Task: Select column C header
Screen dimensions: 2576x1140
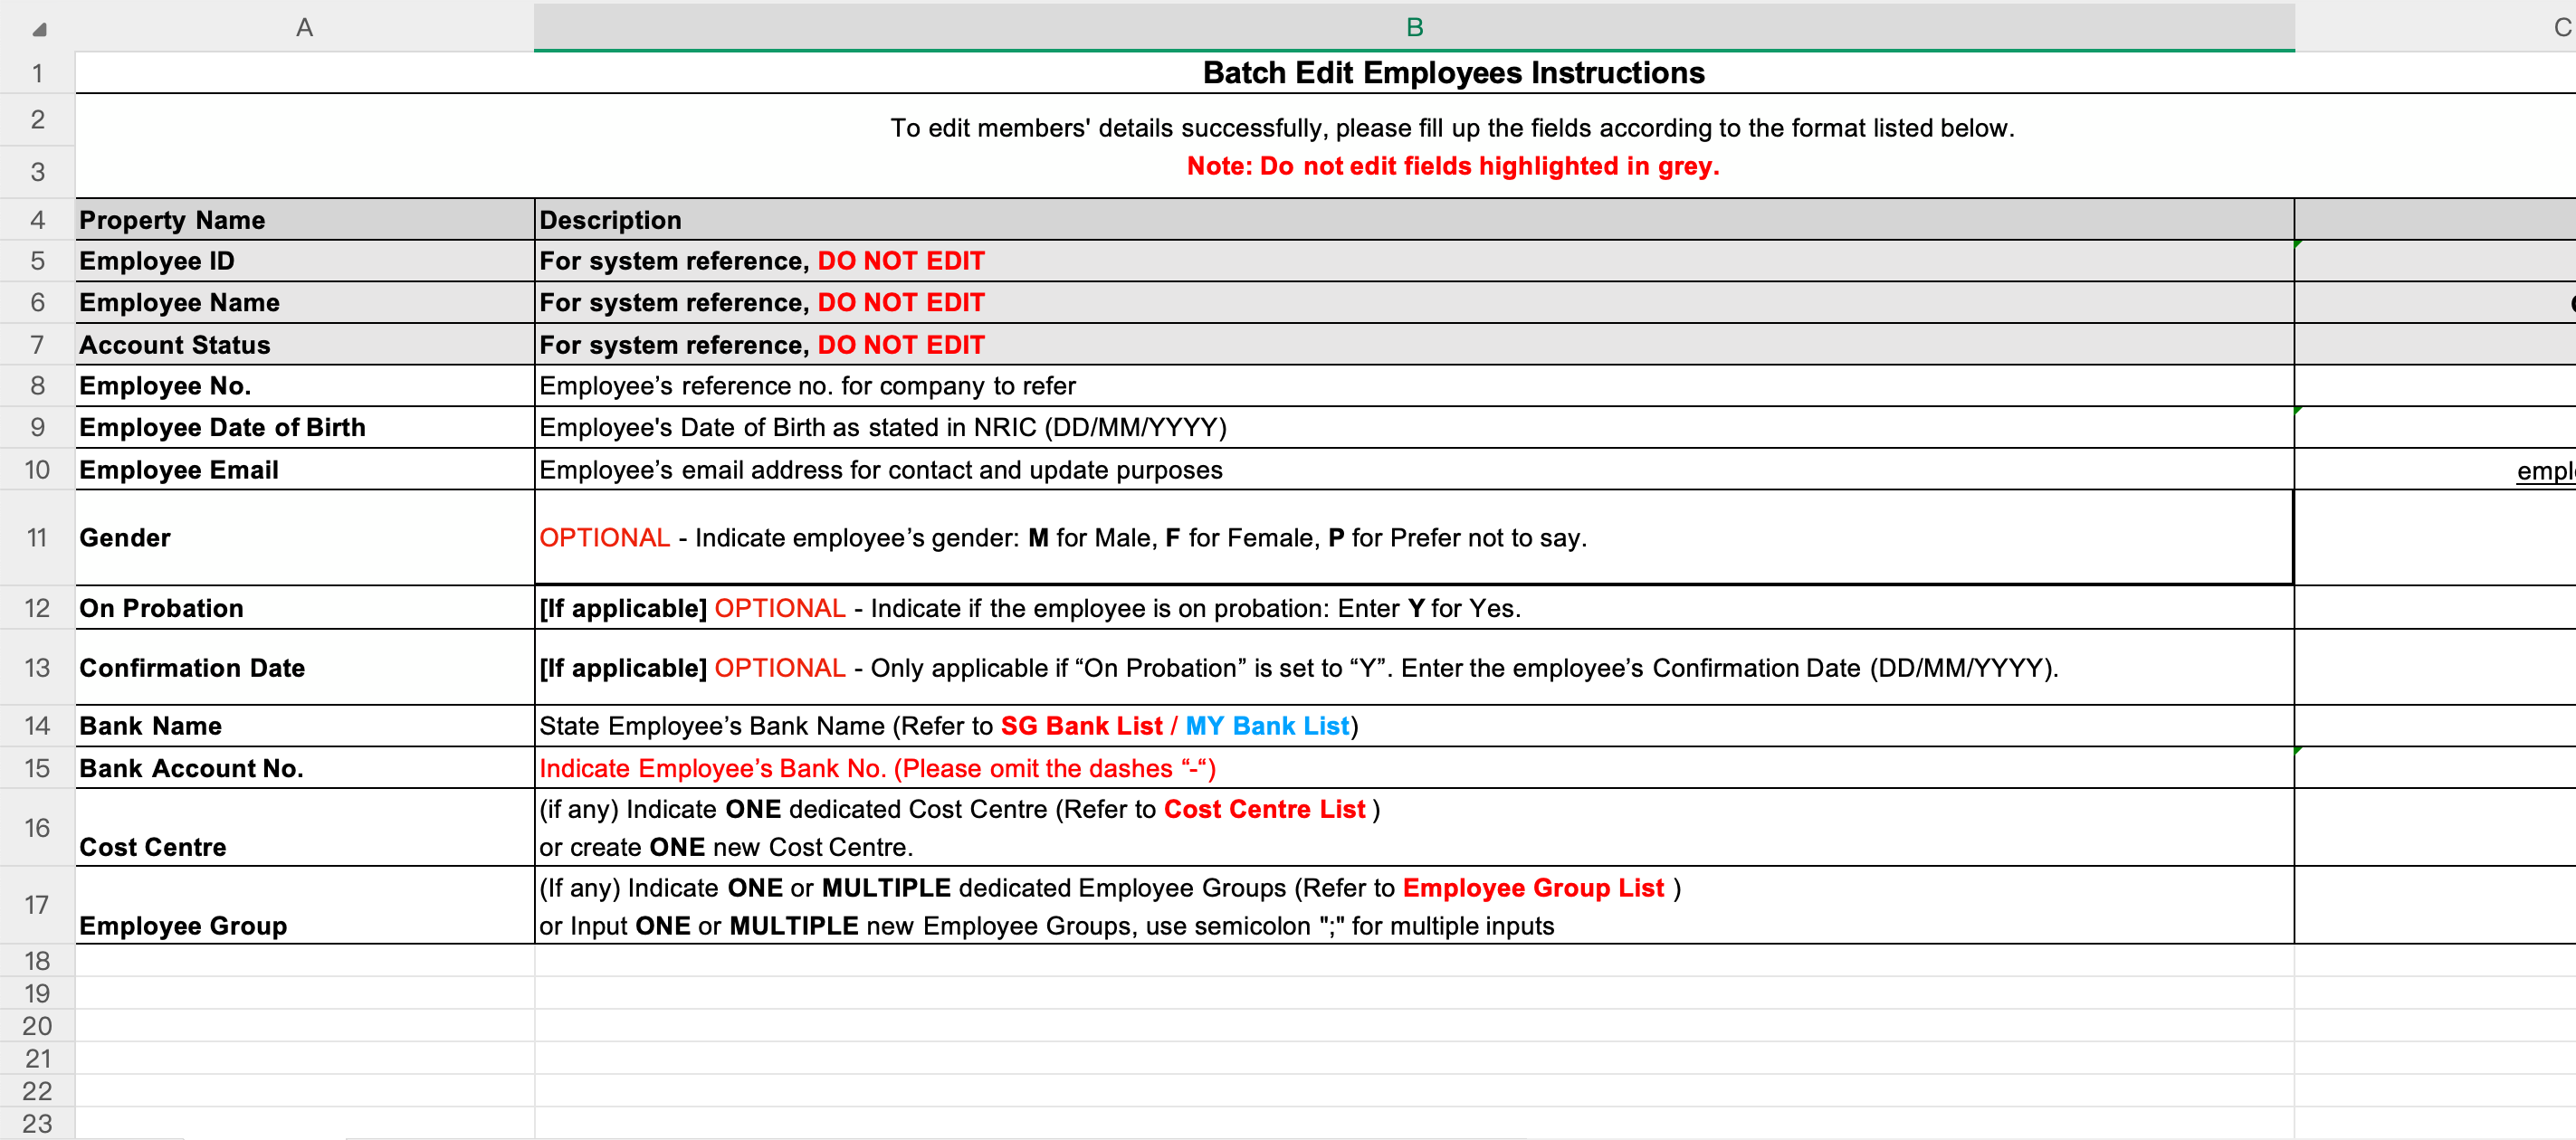Action: click(x=2560, y=27)
